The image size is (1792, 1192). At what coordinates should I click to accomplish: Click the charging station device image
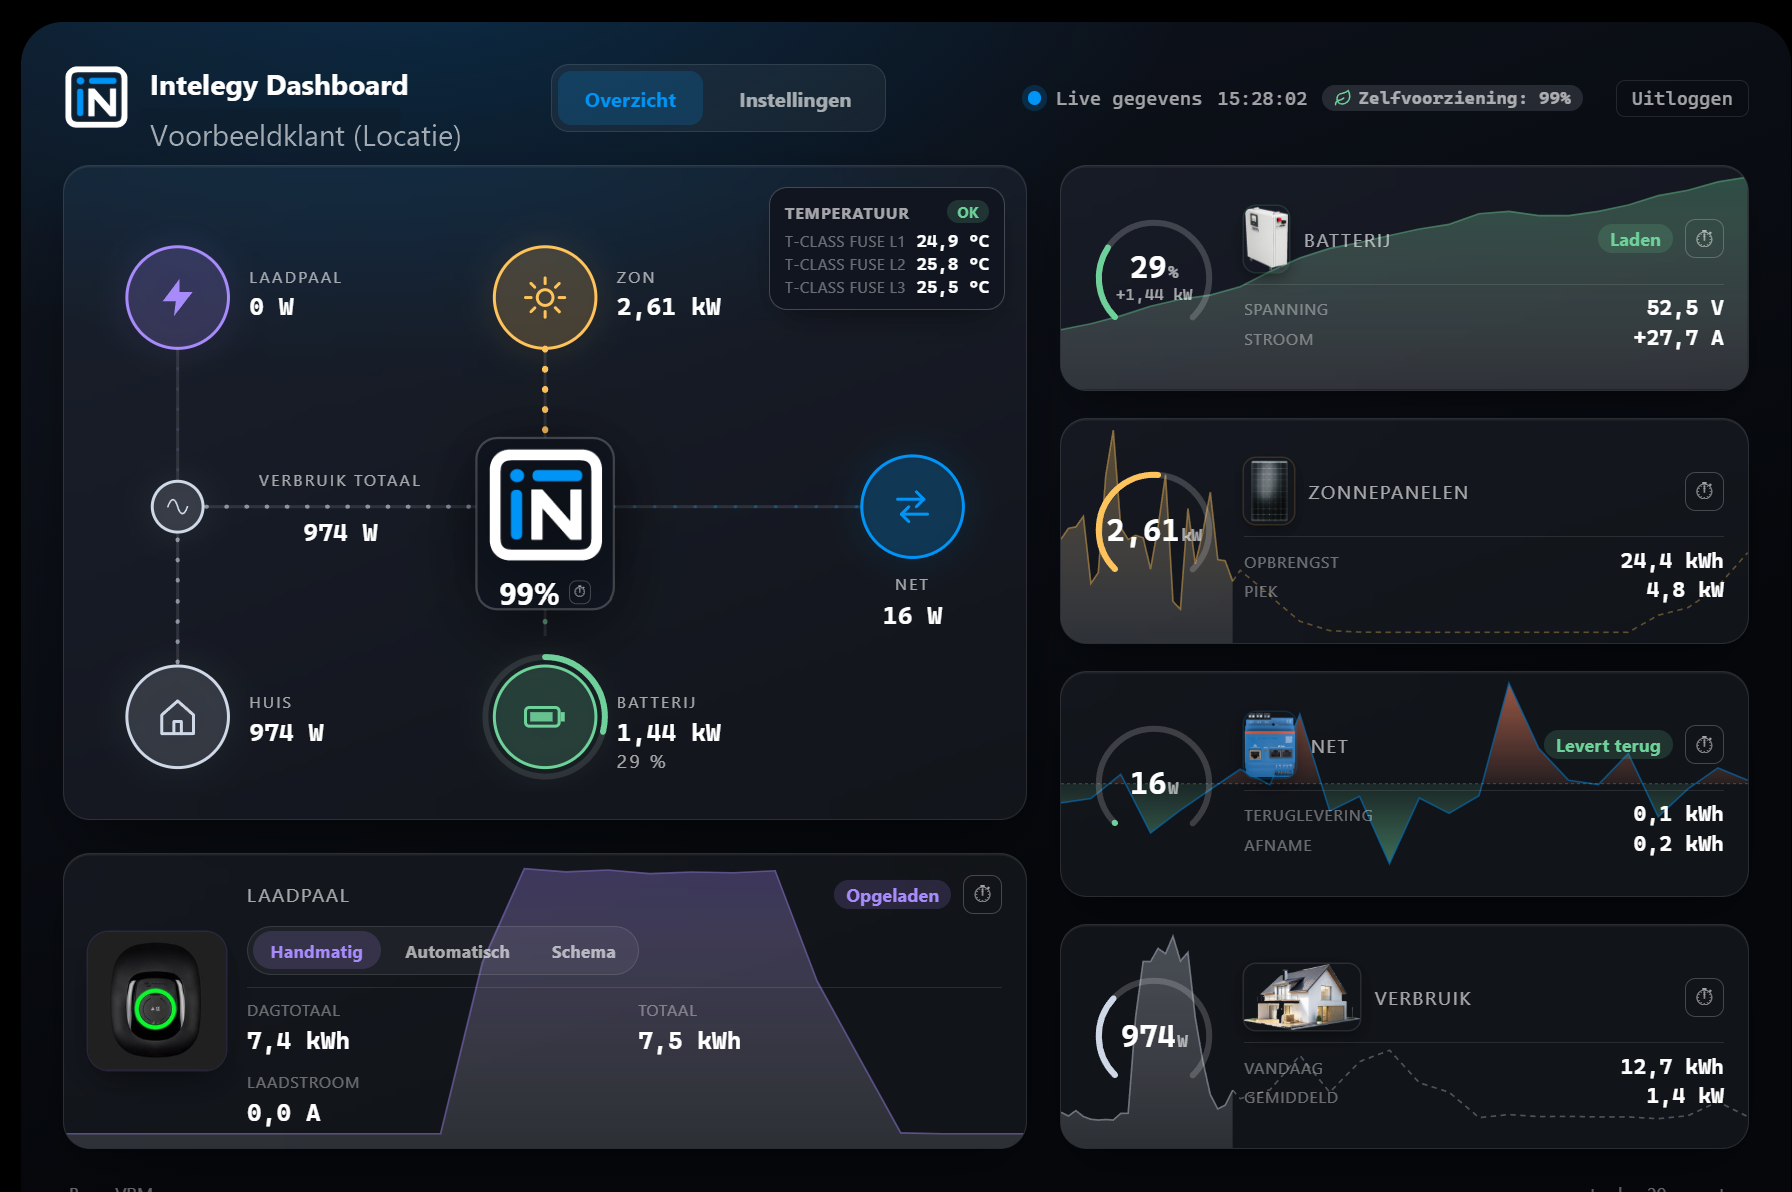(157, 1001)
